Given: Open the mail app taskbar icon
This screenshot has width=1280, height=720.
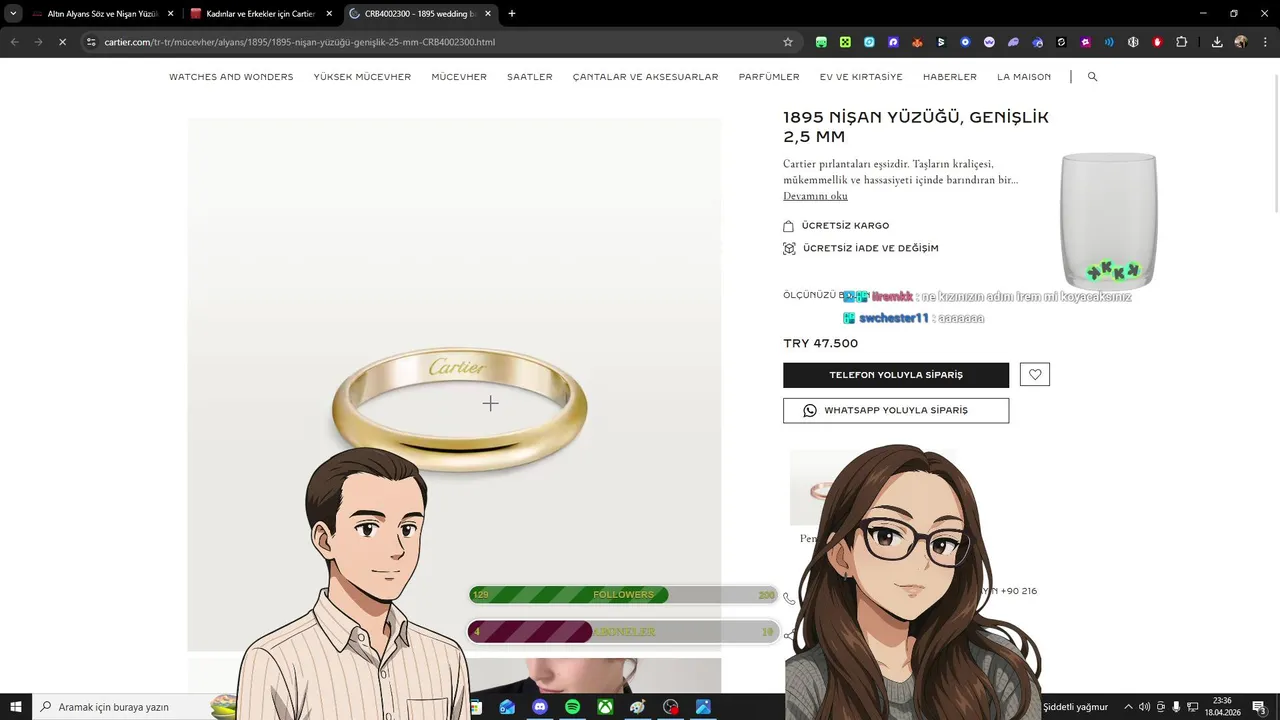Looking at the screenshot, I should (507, 707).
